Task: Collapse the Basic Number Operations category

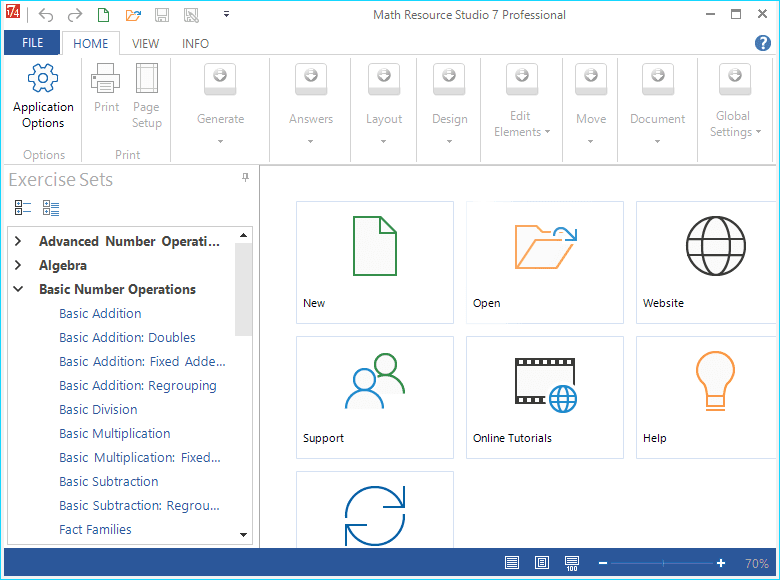Action: click(18, 289)
